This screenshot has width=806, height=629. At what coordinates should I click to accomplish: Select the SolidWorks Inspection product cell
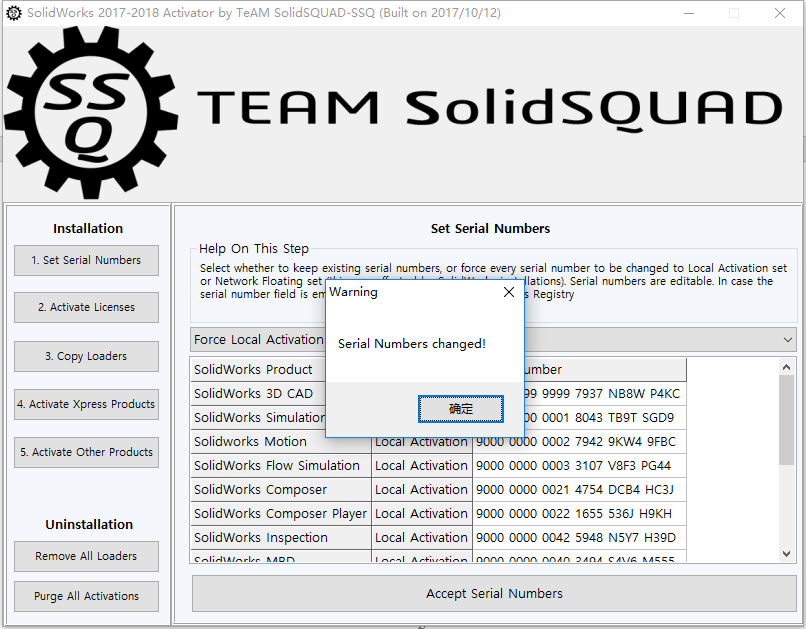(x=281, y=538)
